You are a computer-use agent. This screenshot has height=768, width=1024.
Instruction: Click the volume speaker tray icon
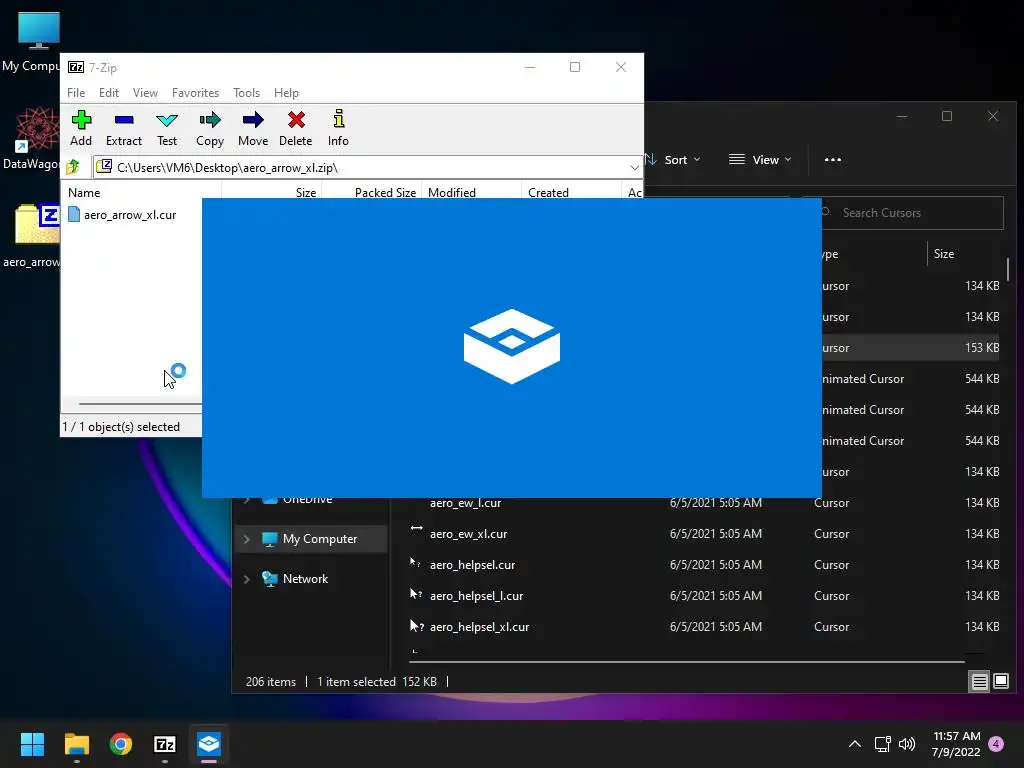coord(906,744)
